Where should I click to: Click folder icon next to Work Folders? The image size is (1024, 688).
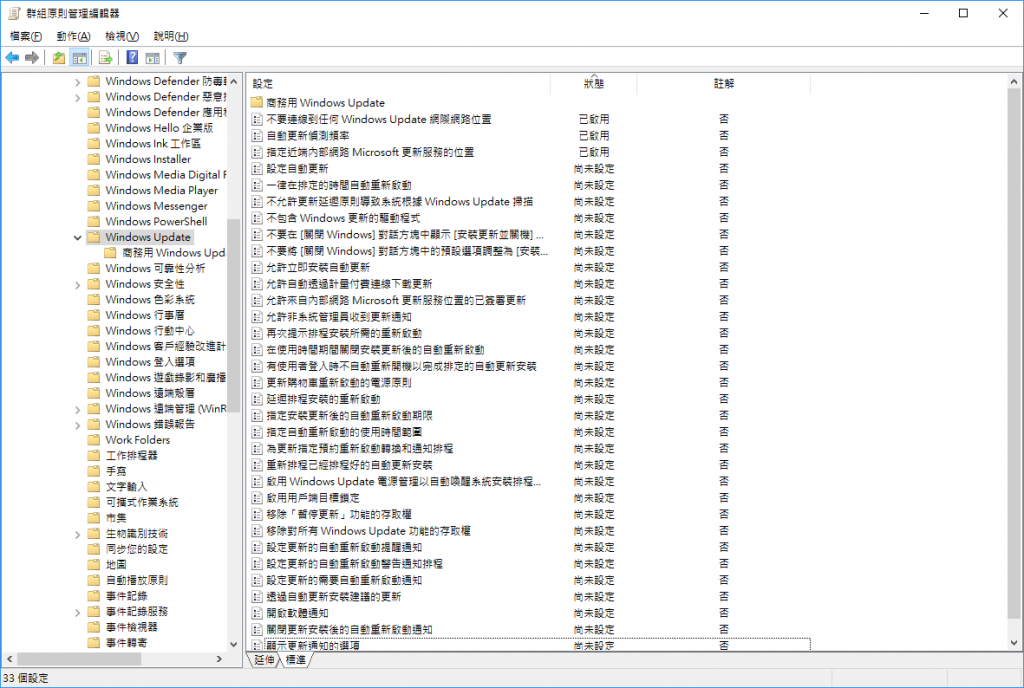pos(94,440)
